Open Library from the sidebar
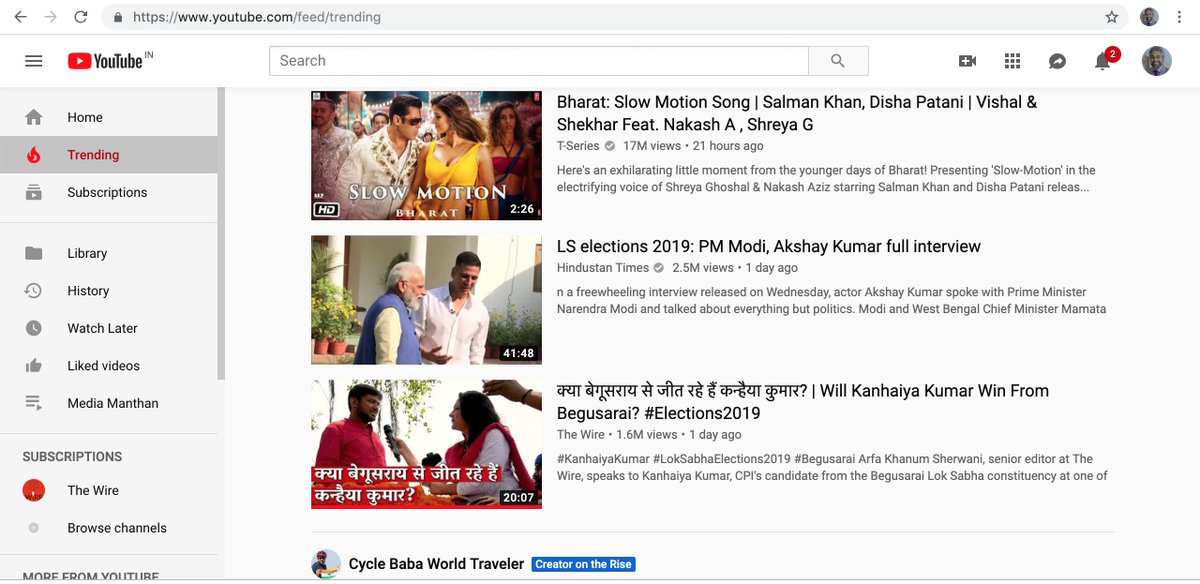Image resolution: width=1200 pixels, height=584 pixels. [108, 253]
